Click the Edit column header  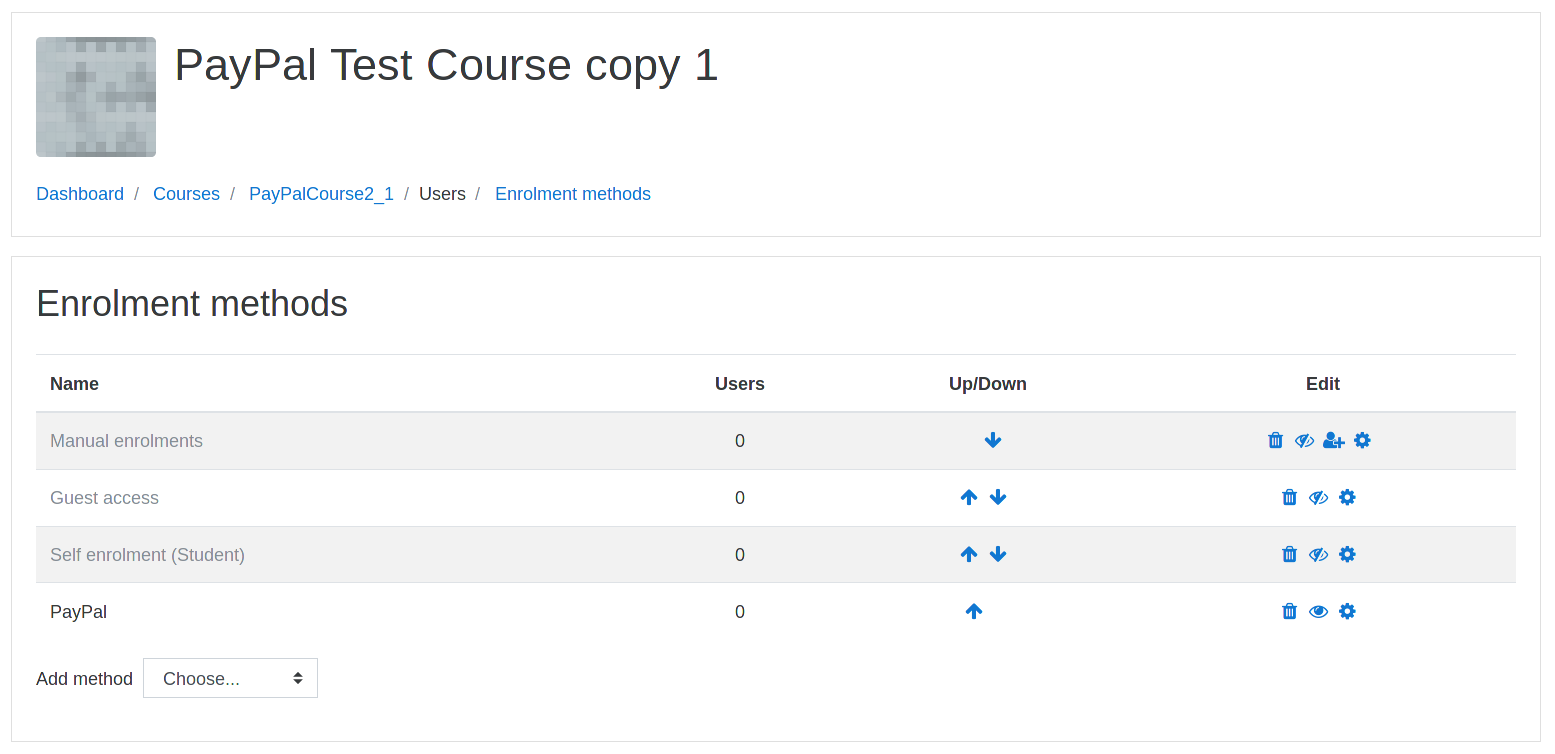tap(1323, 384)
